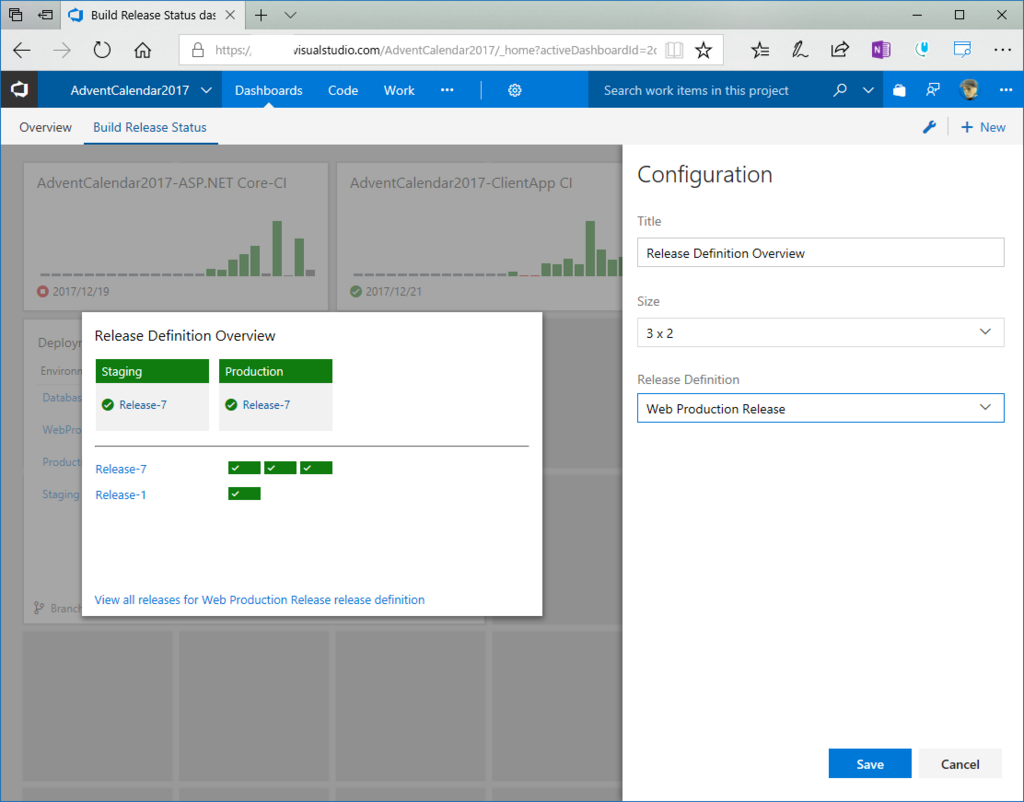This screenshot has width=1024, height=802.
Task: Open the feedback chat icon
Action: [x=933, y=90]
